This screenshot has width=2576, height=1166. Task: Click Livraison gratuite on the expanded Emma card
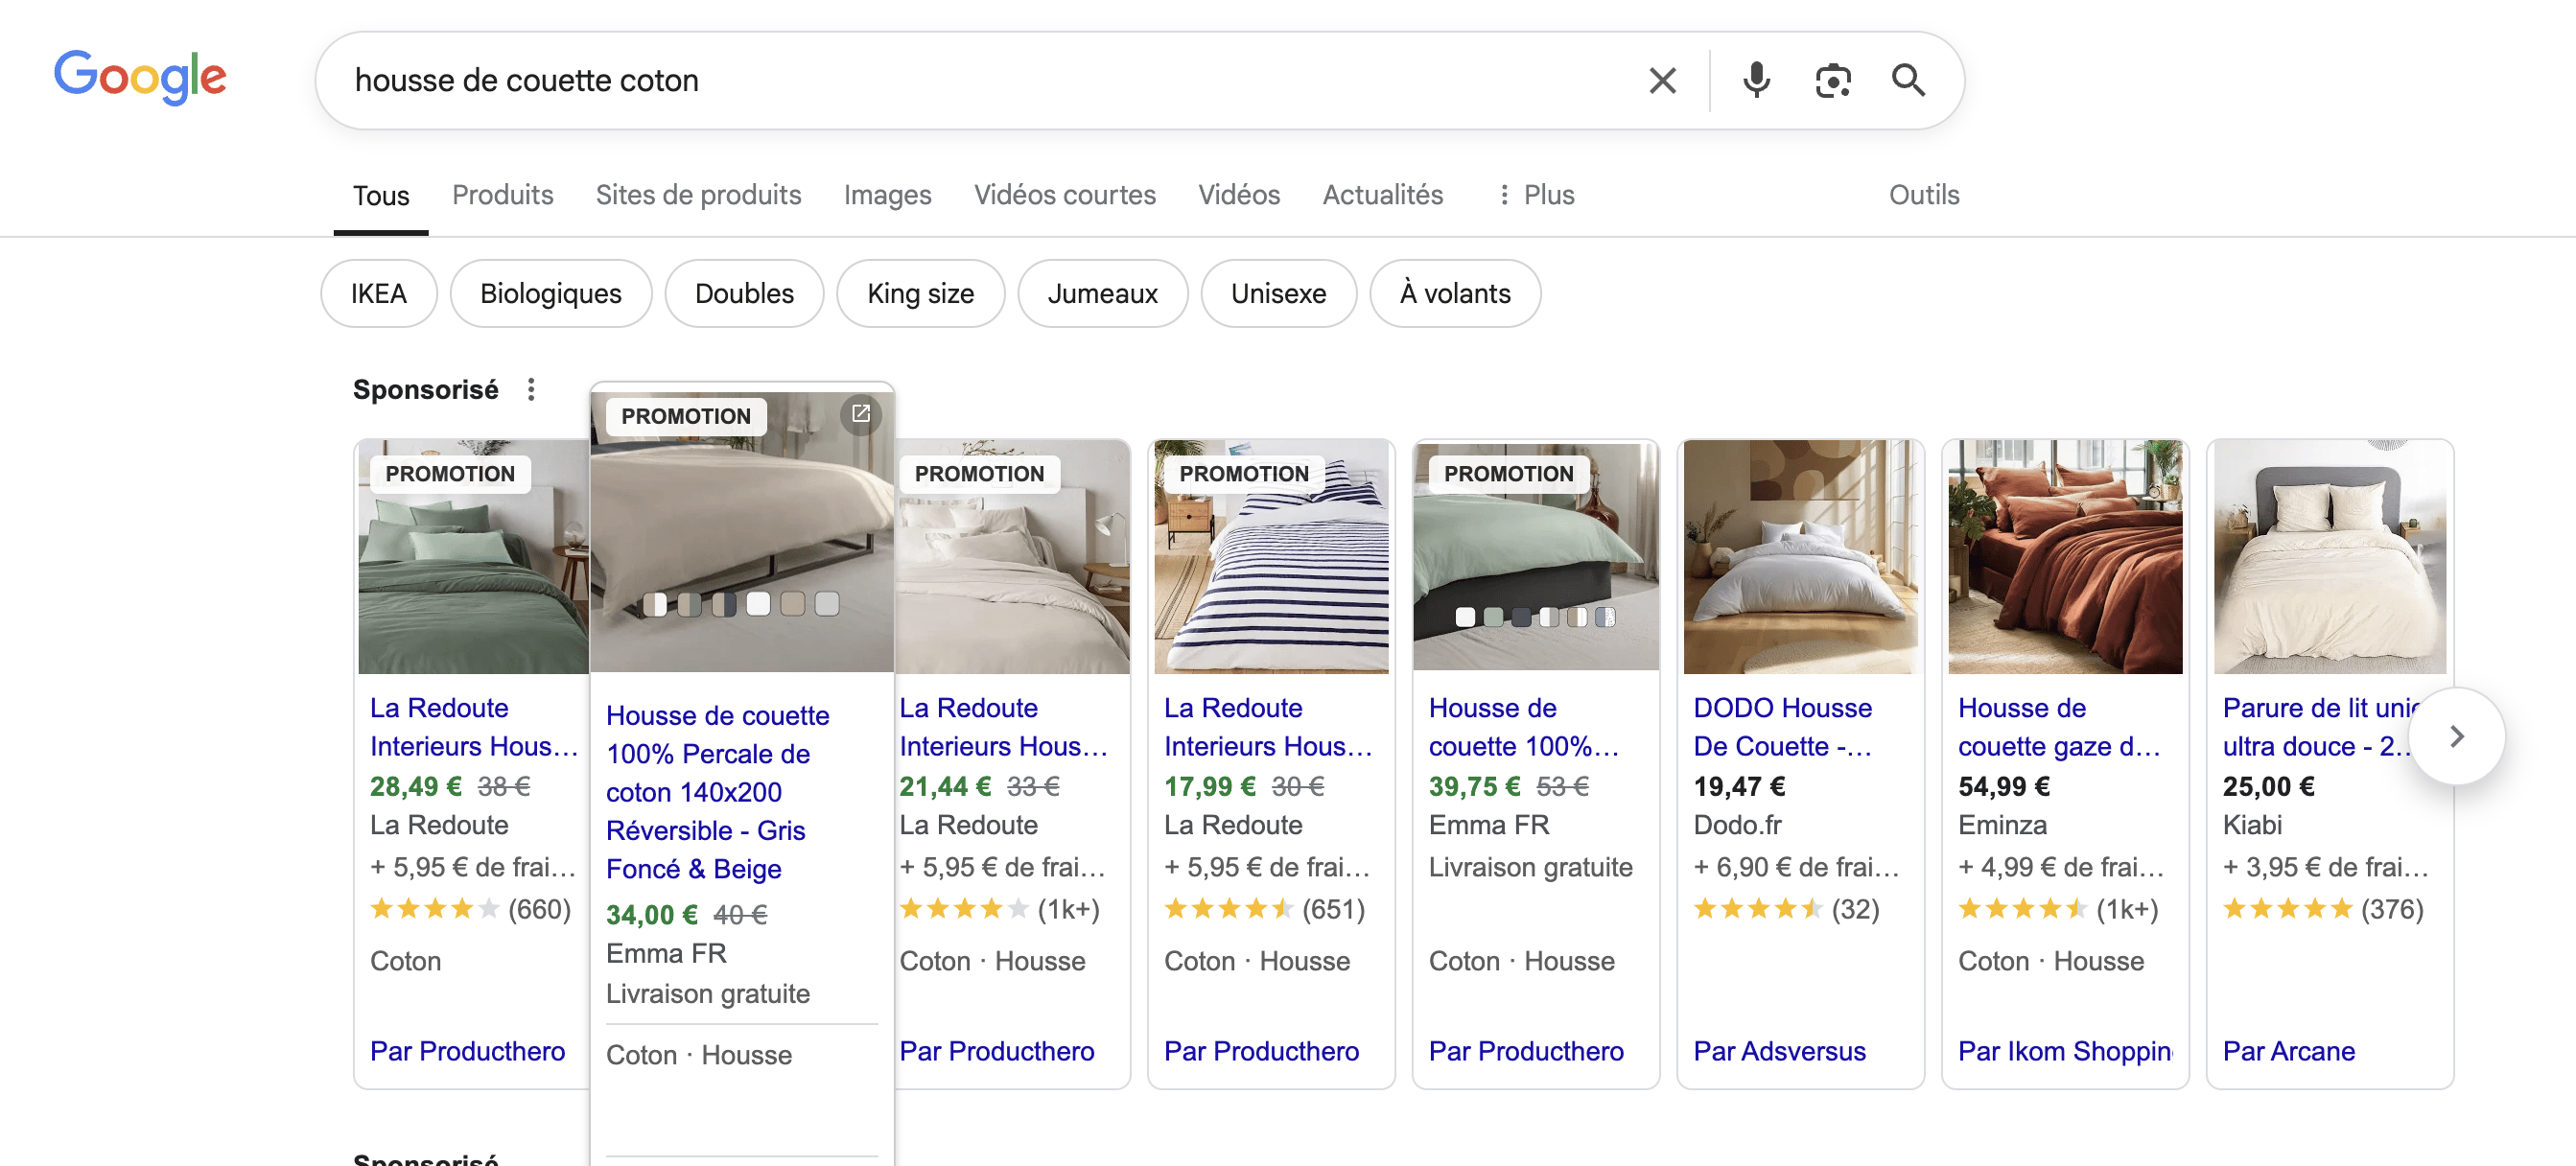click(708, 993)
